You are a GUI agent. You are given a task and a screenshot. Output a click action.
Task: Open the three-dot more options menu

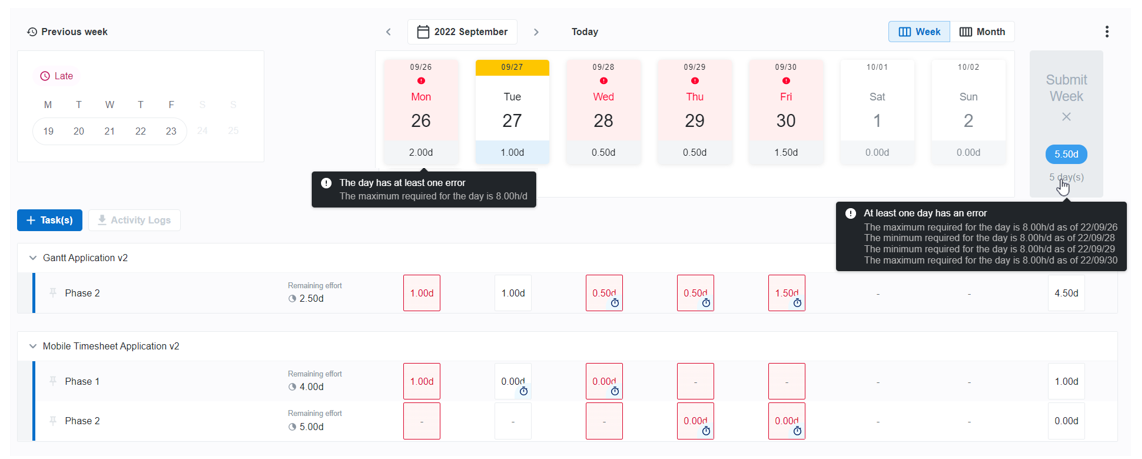(x=1106, y=32)
